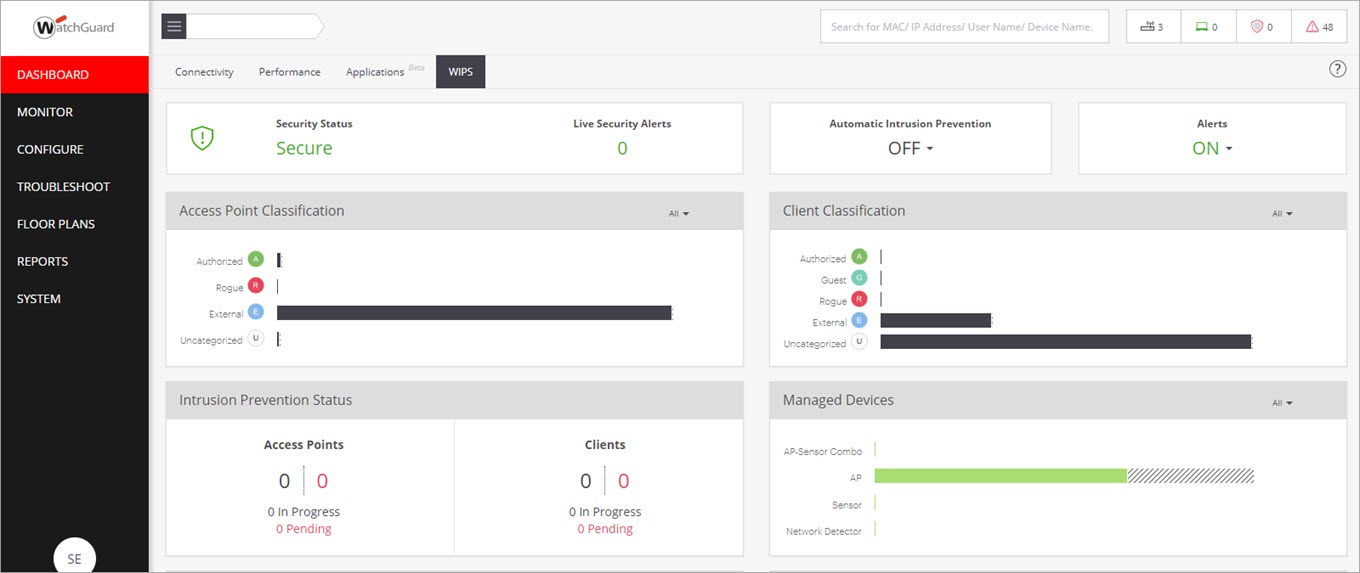
Task: Click 0 Pending under Access Points
Action: [304, 529]
